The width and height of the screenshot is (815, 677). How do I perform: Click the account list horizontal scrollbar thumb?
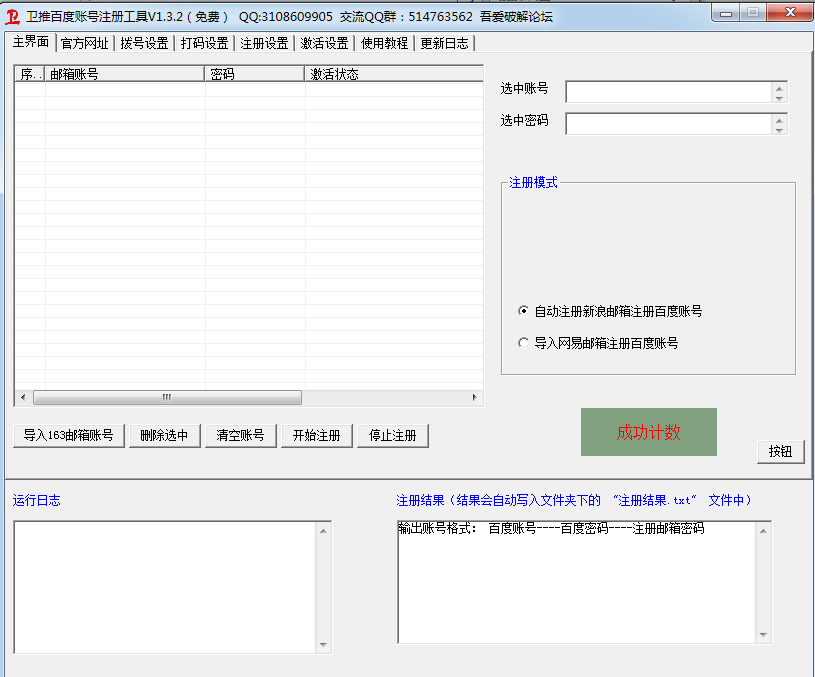click(x=167, y=397)
